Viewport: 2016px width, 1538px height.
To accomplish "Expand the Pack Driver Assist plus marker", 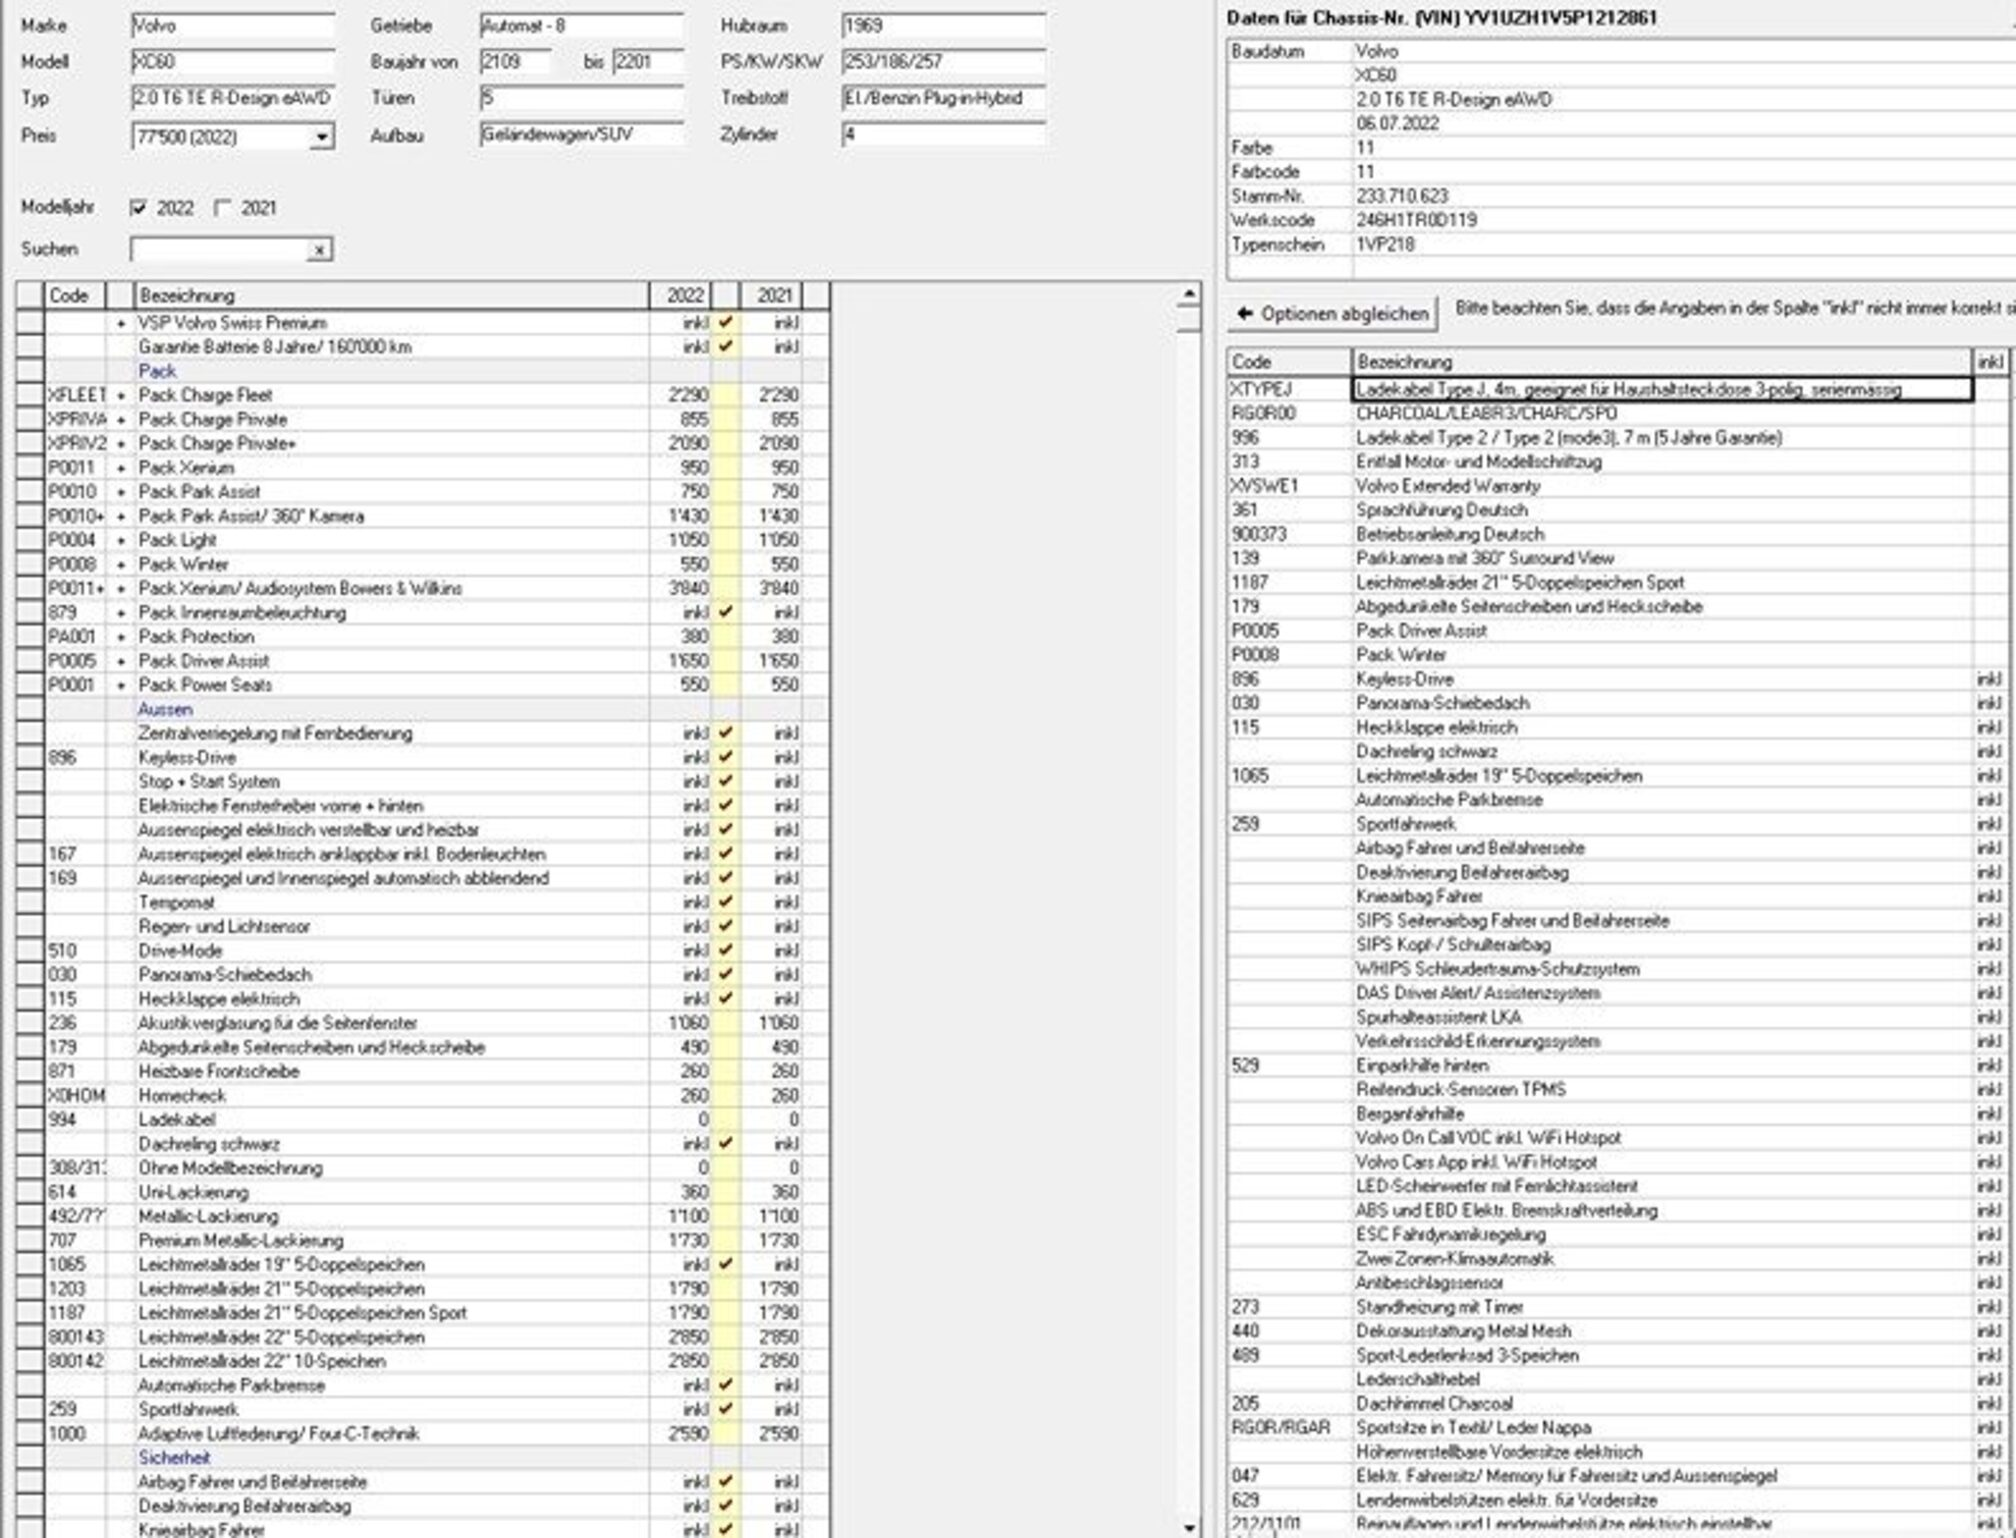I will tap(121, 661).
